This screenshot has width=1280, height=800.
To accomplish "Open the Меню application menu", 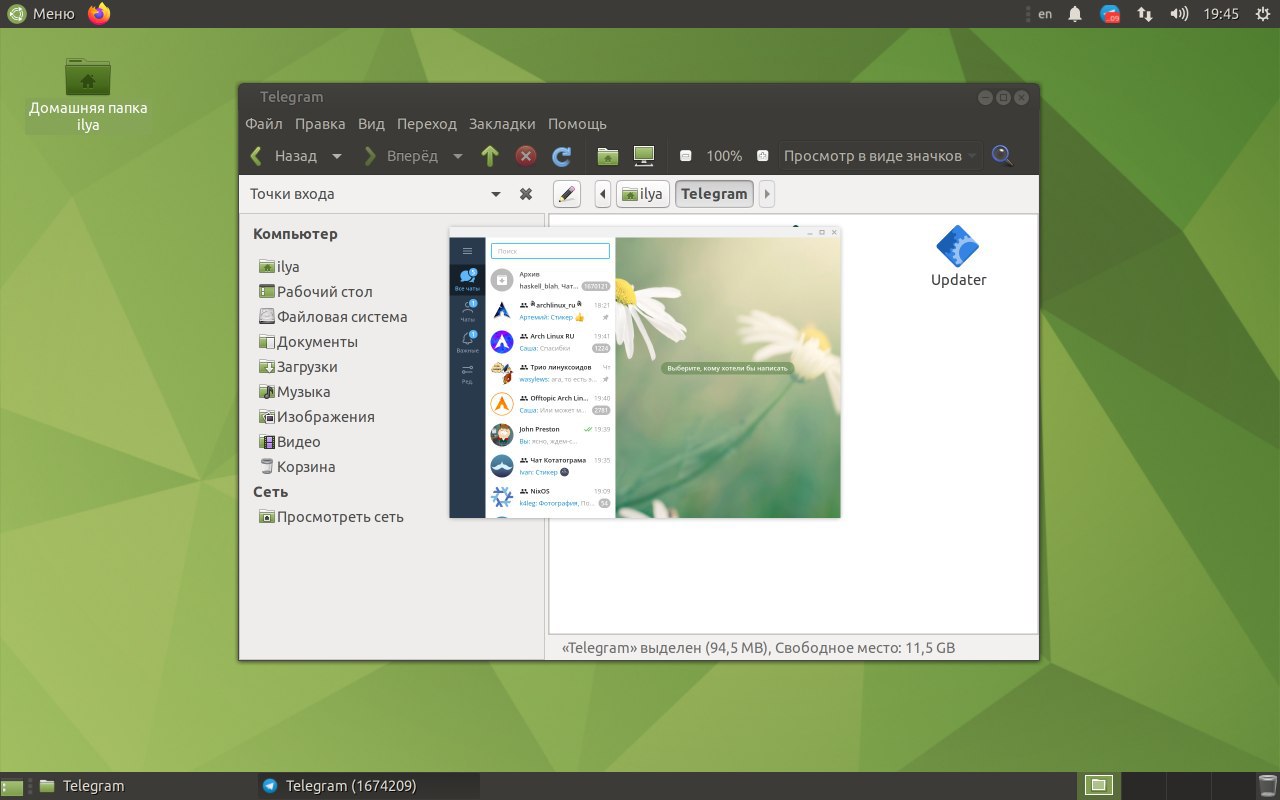I will click(x=40, y=14).
